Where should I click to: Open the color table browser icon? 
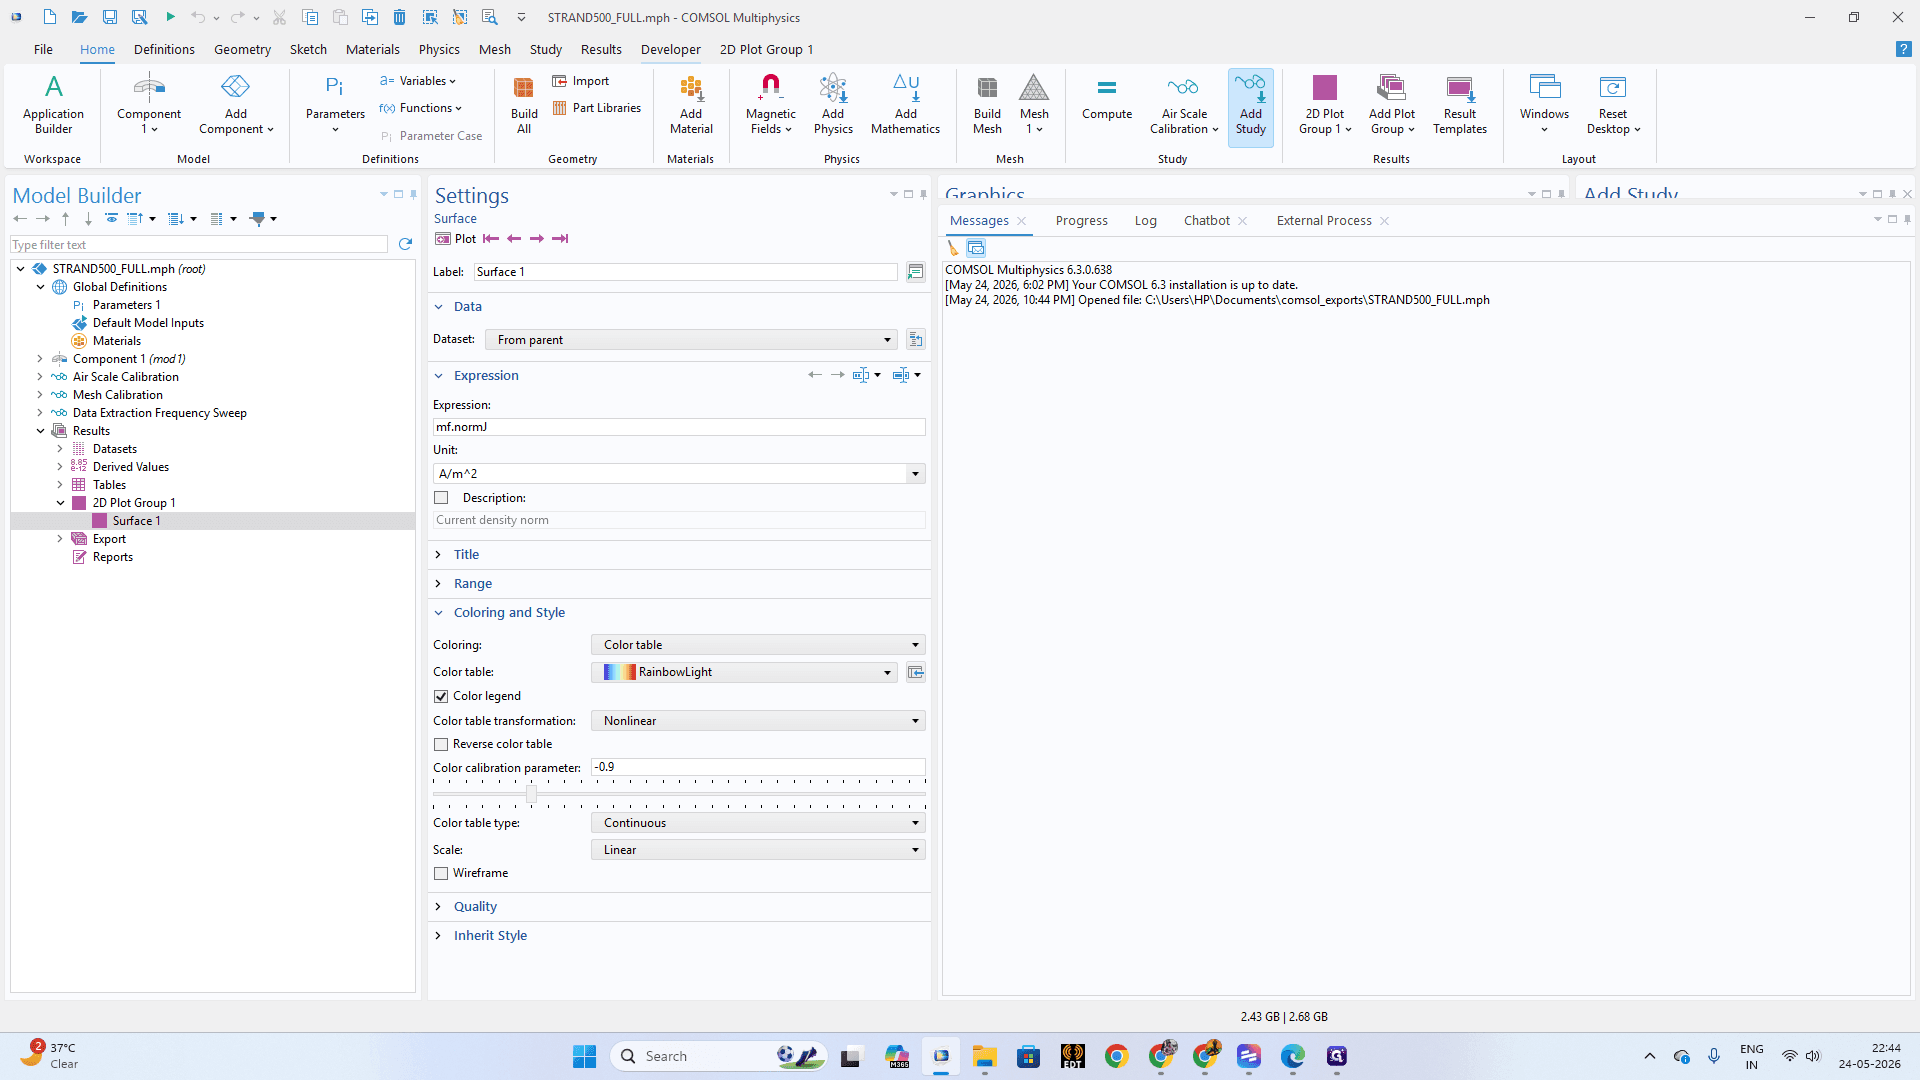coord(915,672)
